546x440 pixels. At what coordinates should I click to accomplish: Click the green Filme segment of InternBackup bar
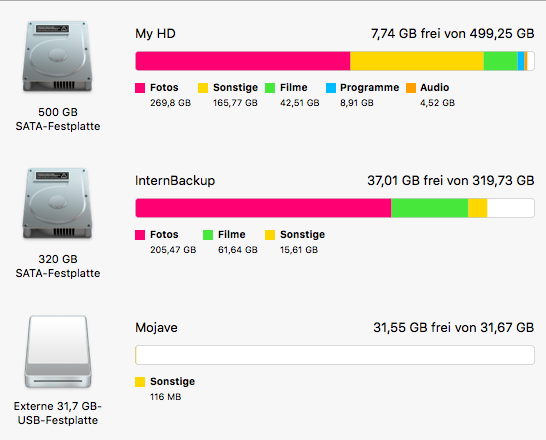coord(430,208)
